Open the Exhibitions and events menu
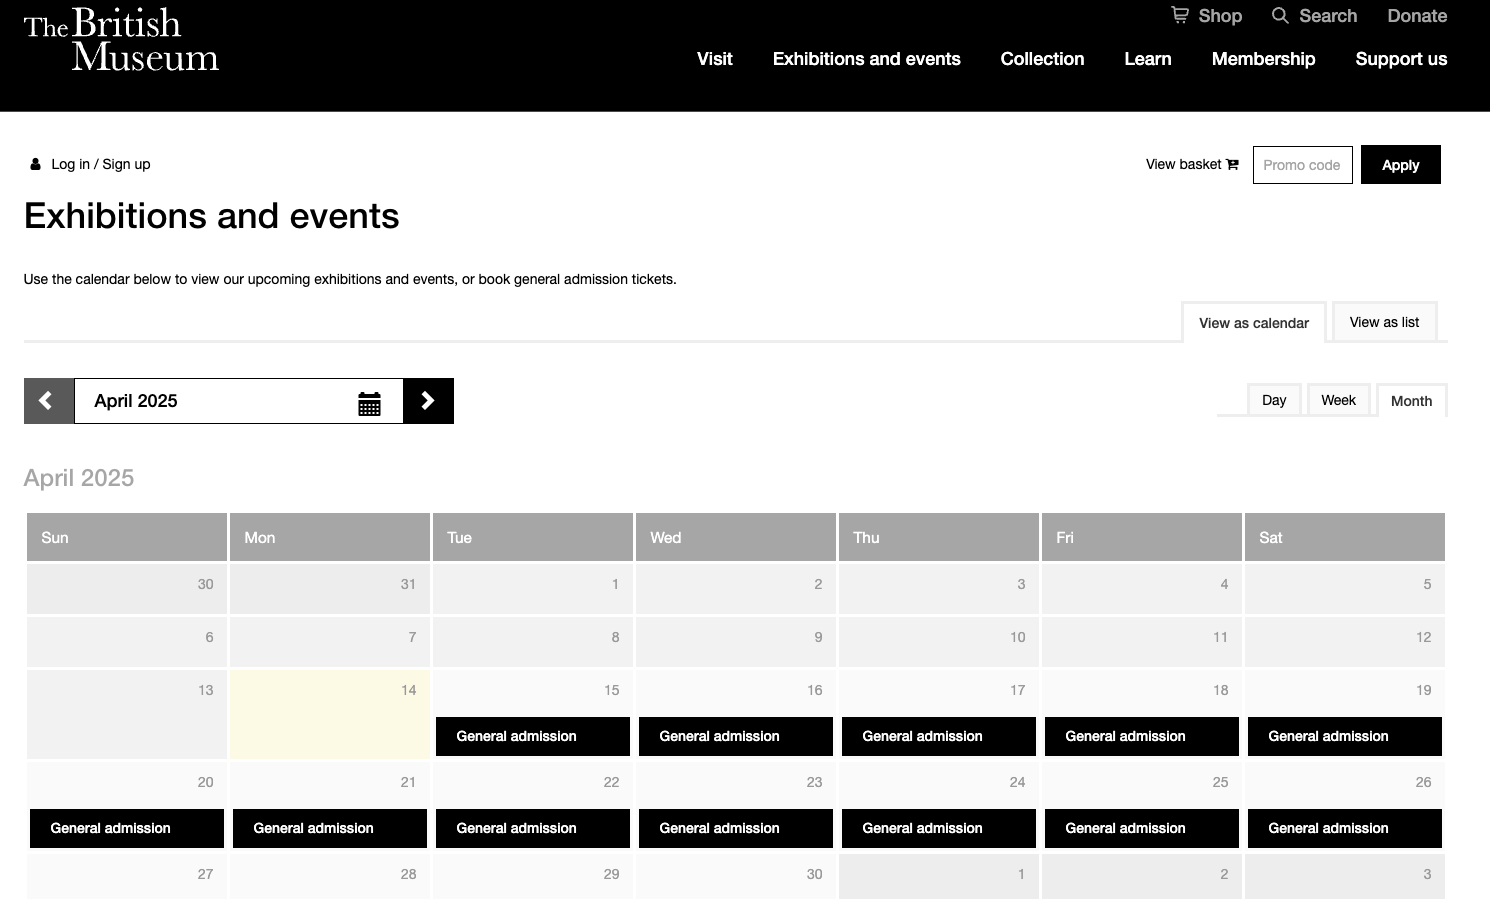The image size is (1490, 899). pos(866,59)
